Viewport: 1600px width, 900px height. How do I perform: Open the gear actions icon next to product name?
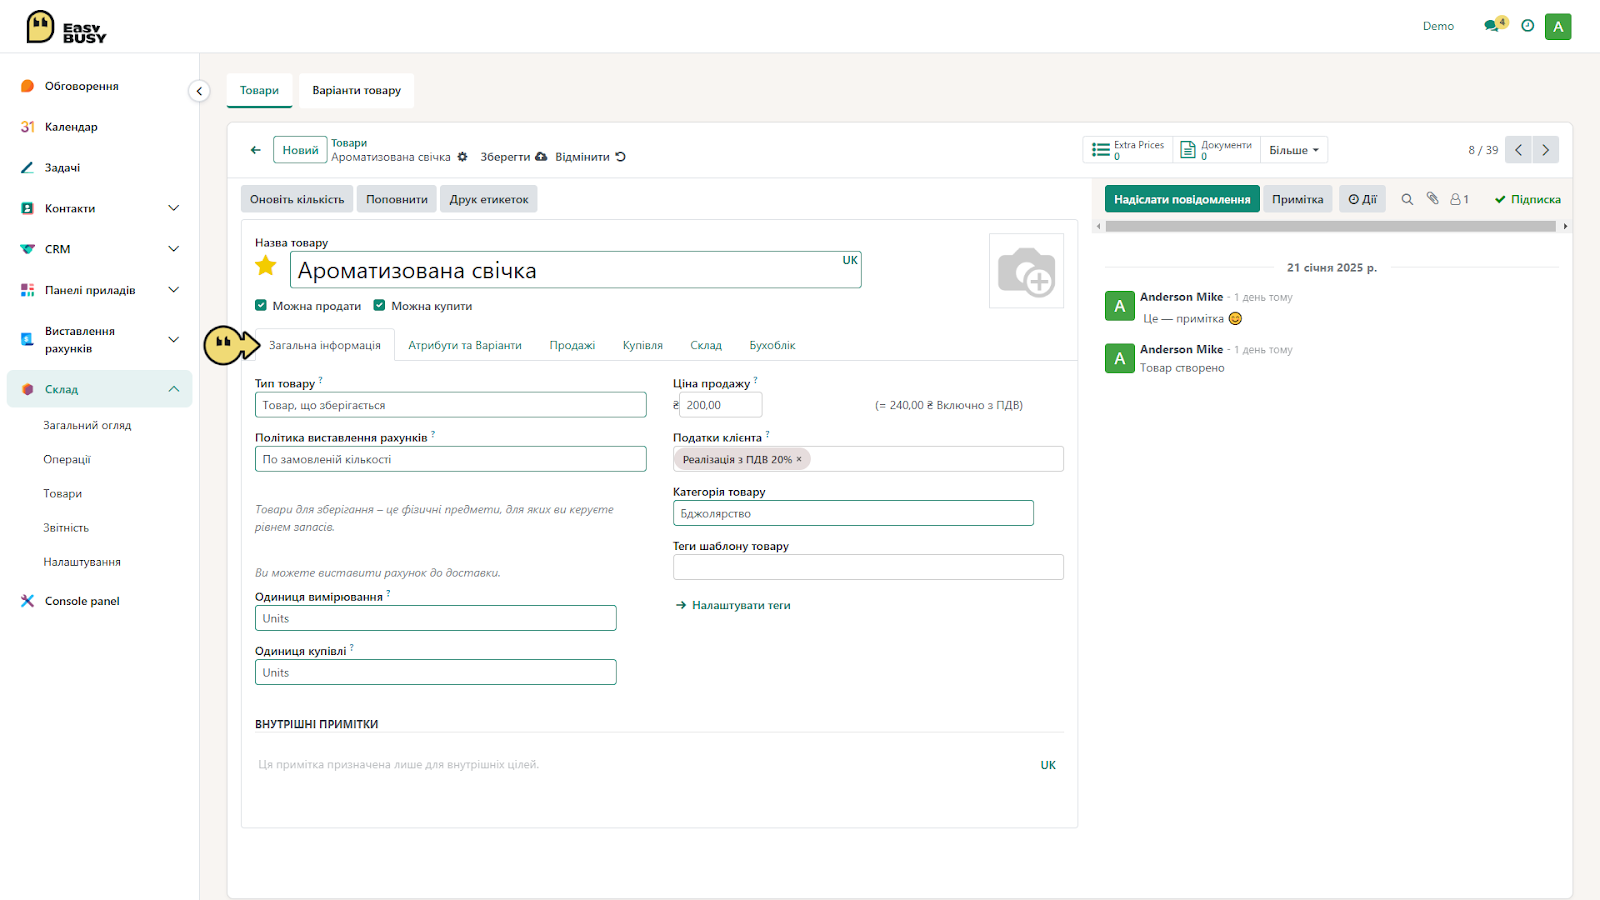[x=462, y=157]
